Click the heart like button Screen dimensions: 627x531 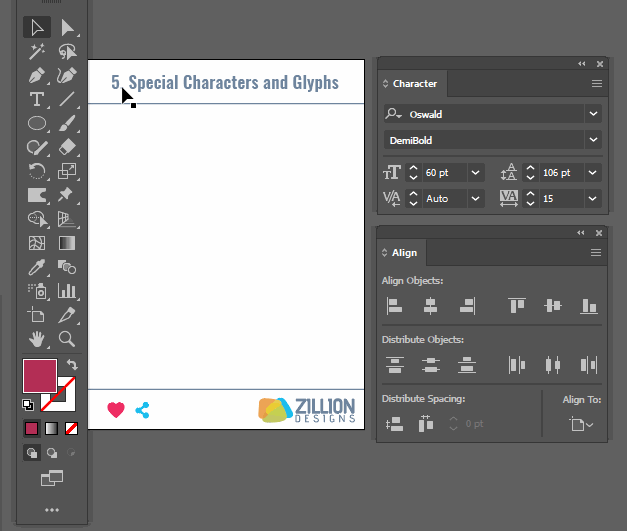[x=115, y=409]
